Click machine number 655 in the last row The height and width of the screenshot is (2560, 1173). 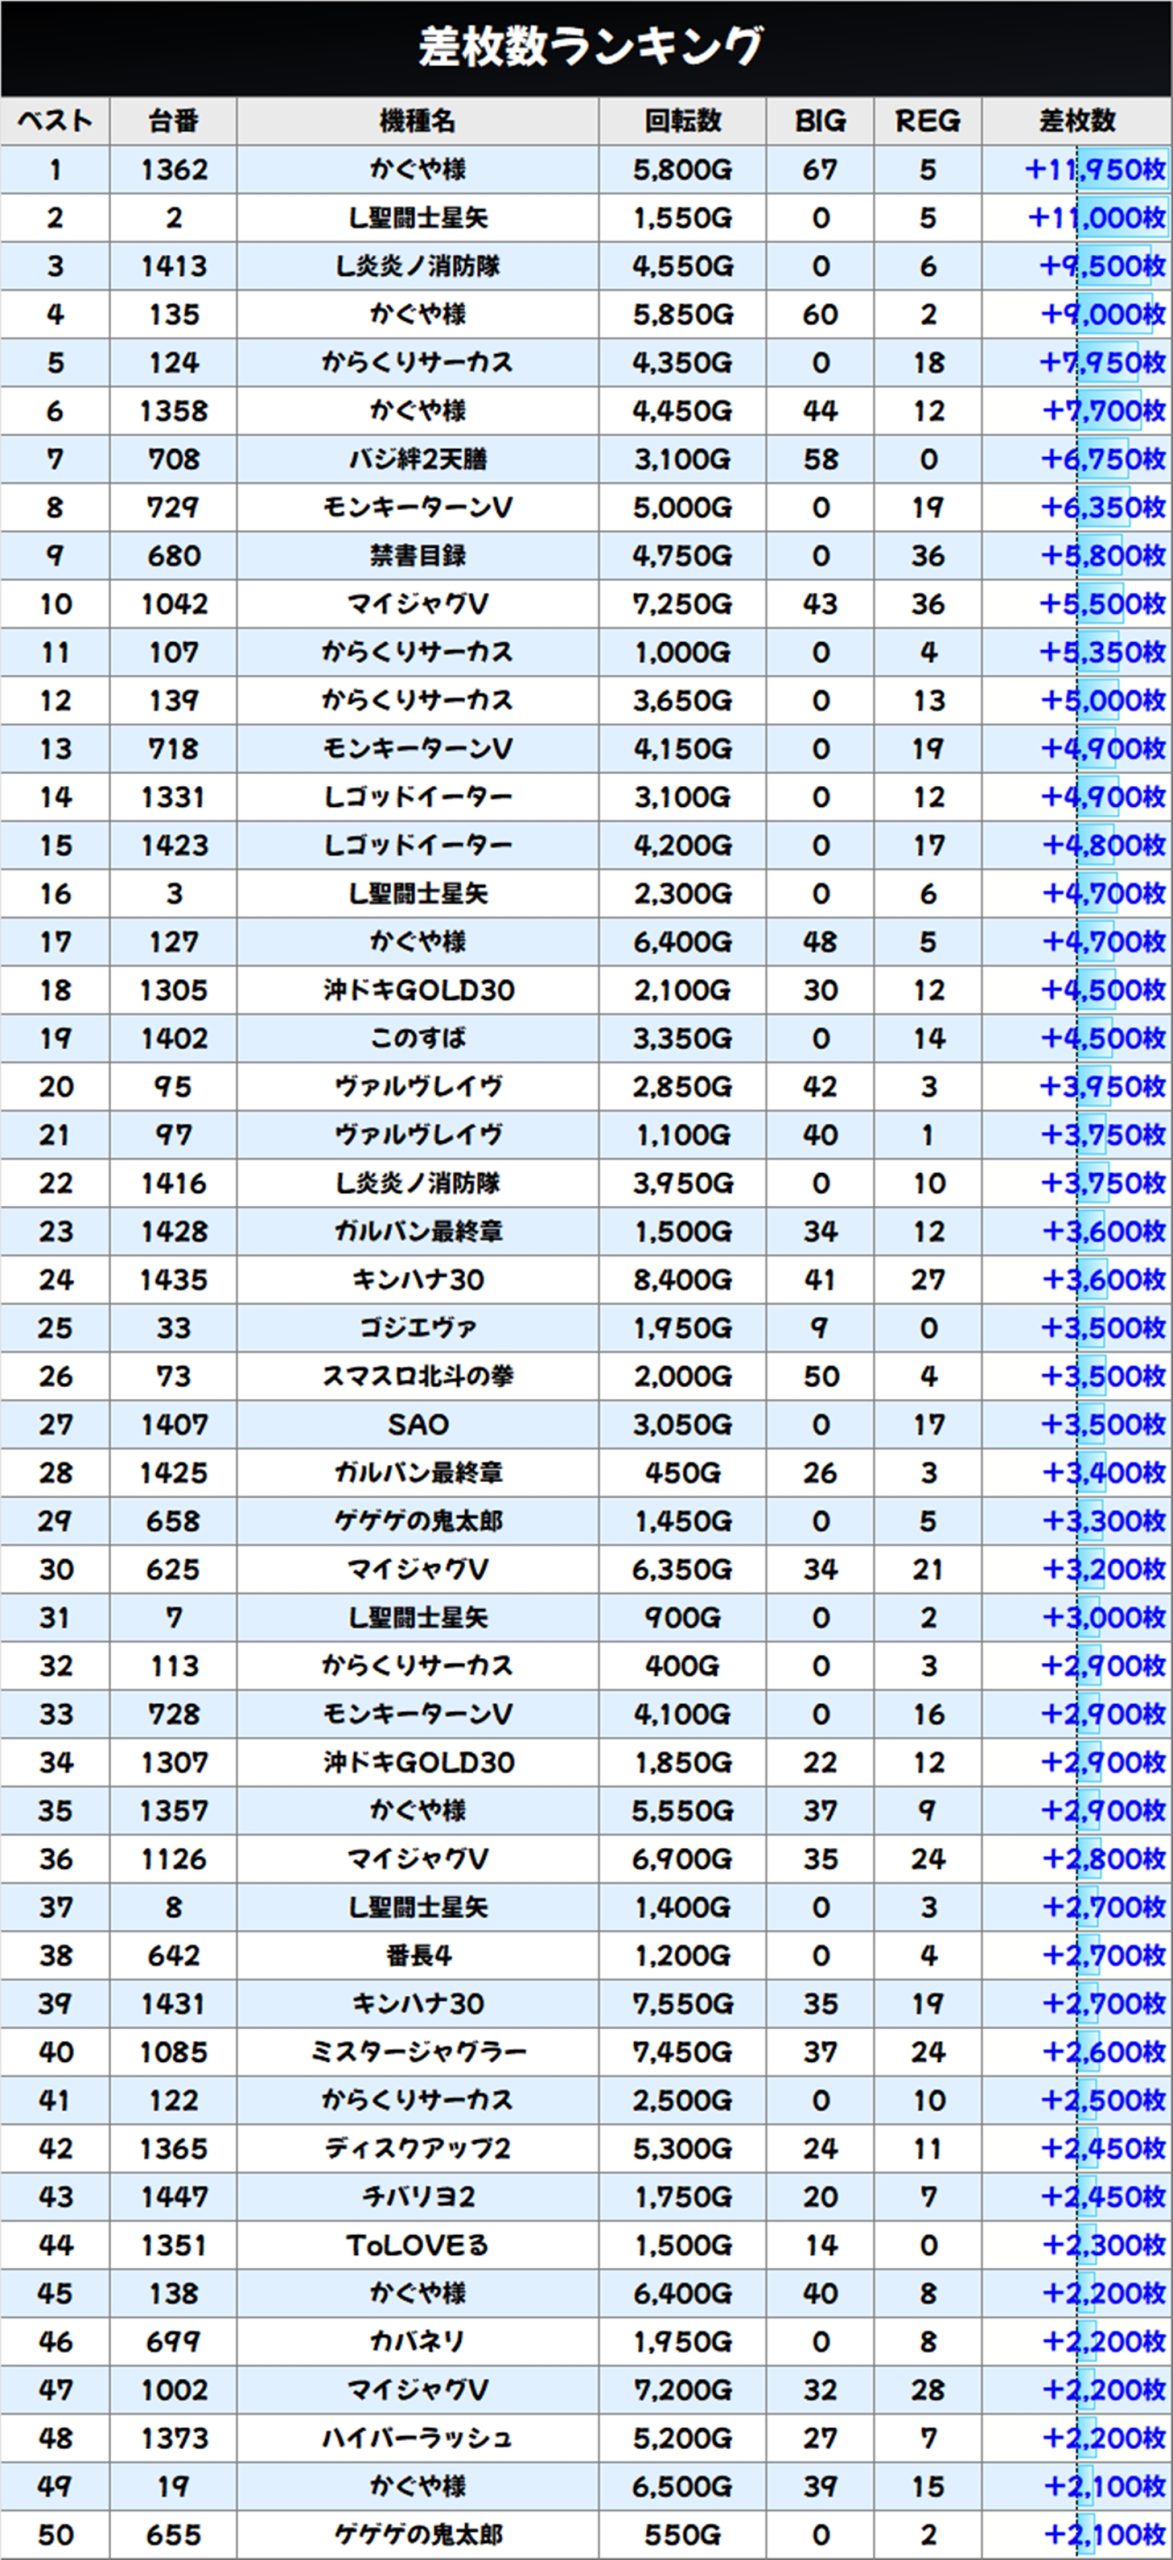(x=173, y=2535)
